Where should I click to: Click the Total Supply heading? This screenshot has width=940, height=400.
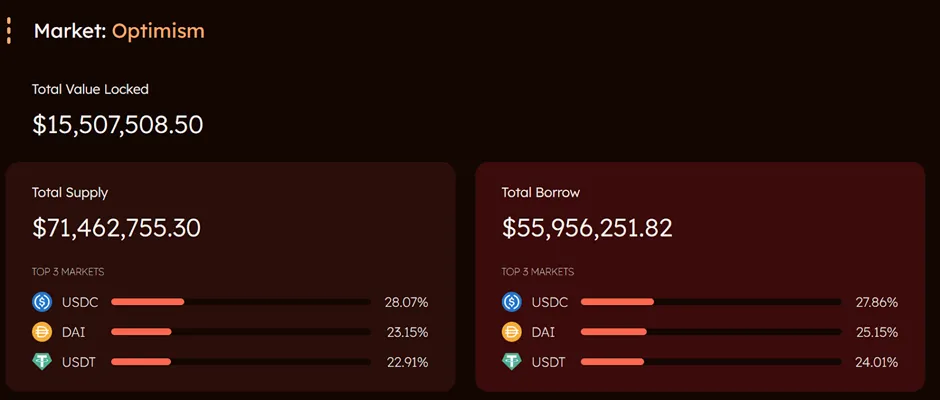pos(70,193)
